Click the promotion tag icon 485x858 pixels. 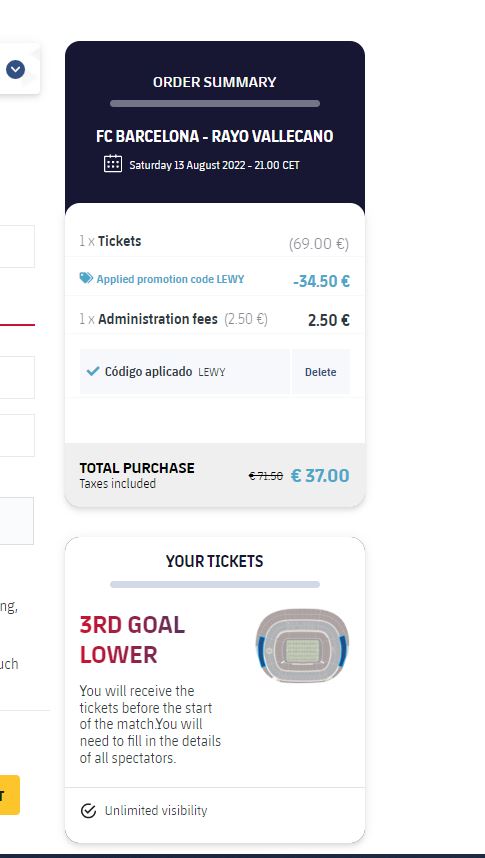point(86,278)
